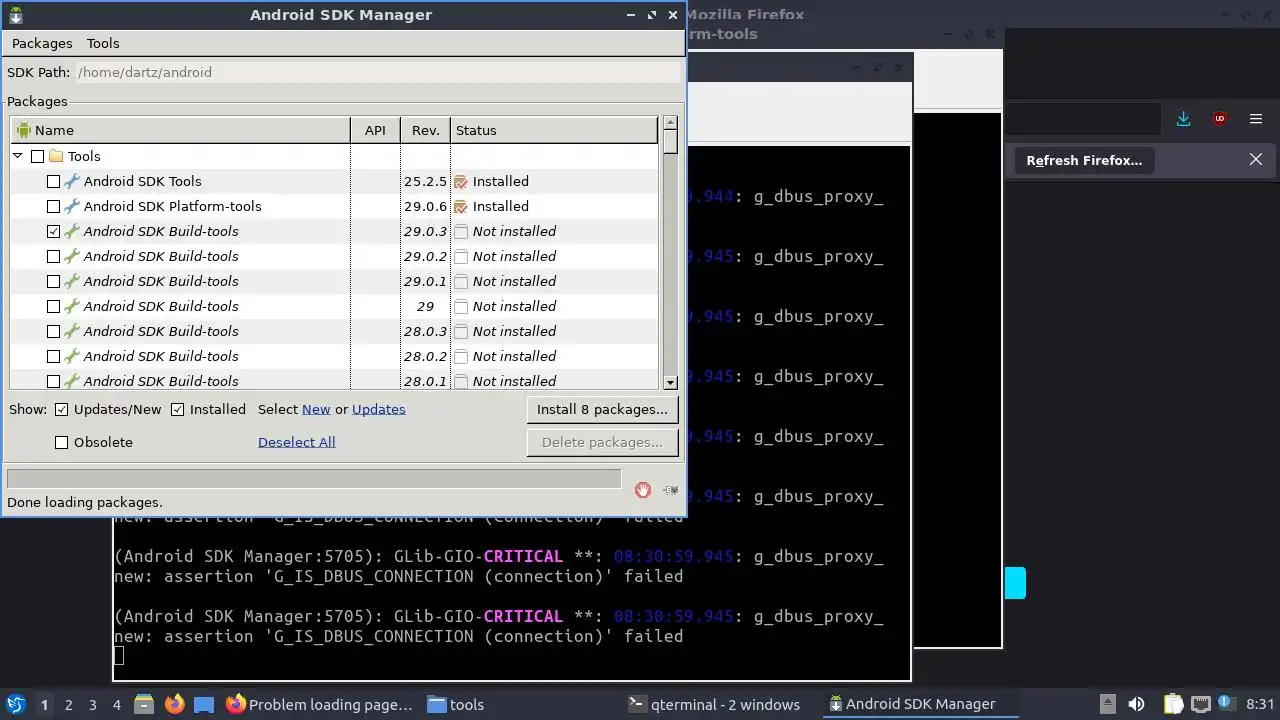Sort by the API column header
The height and width of the screenshot is (720, 1280).
coord(375,130)
